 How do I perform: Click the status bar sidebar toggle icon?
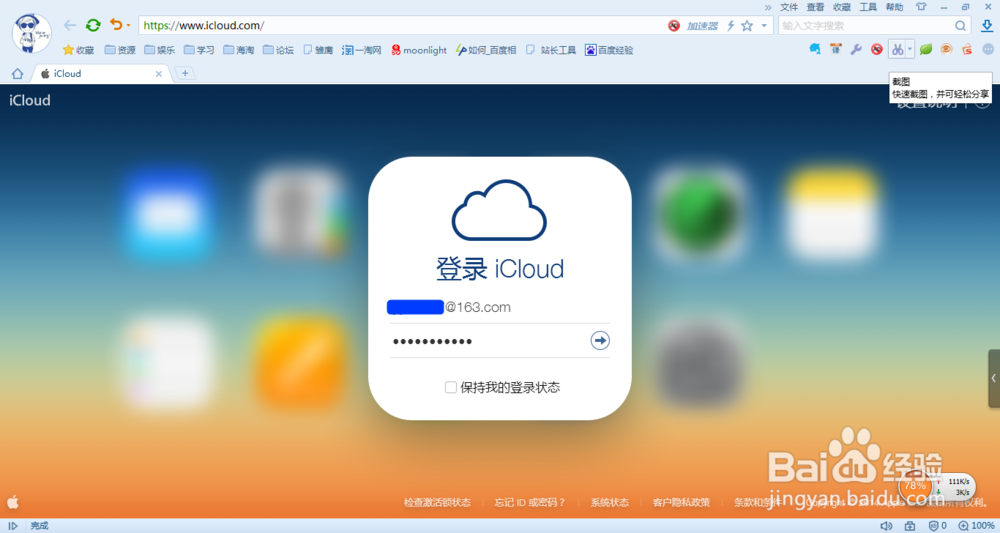pos(13,526)
